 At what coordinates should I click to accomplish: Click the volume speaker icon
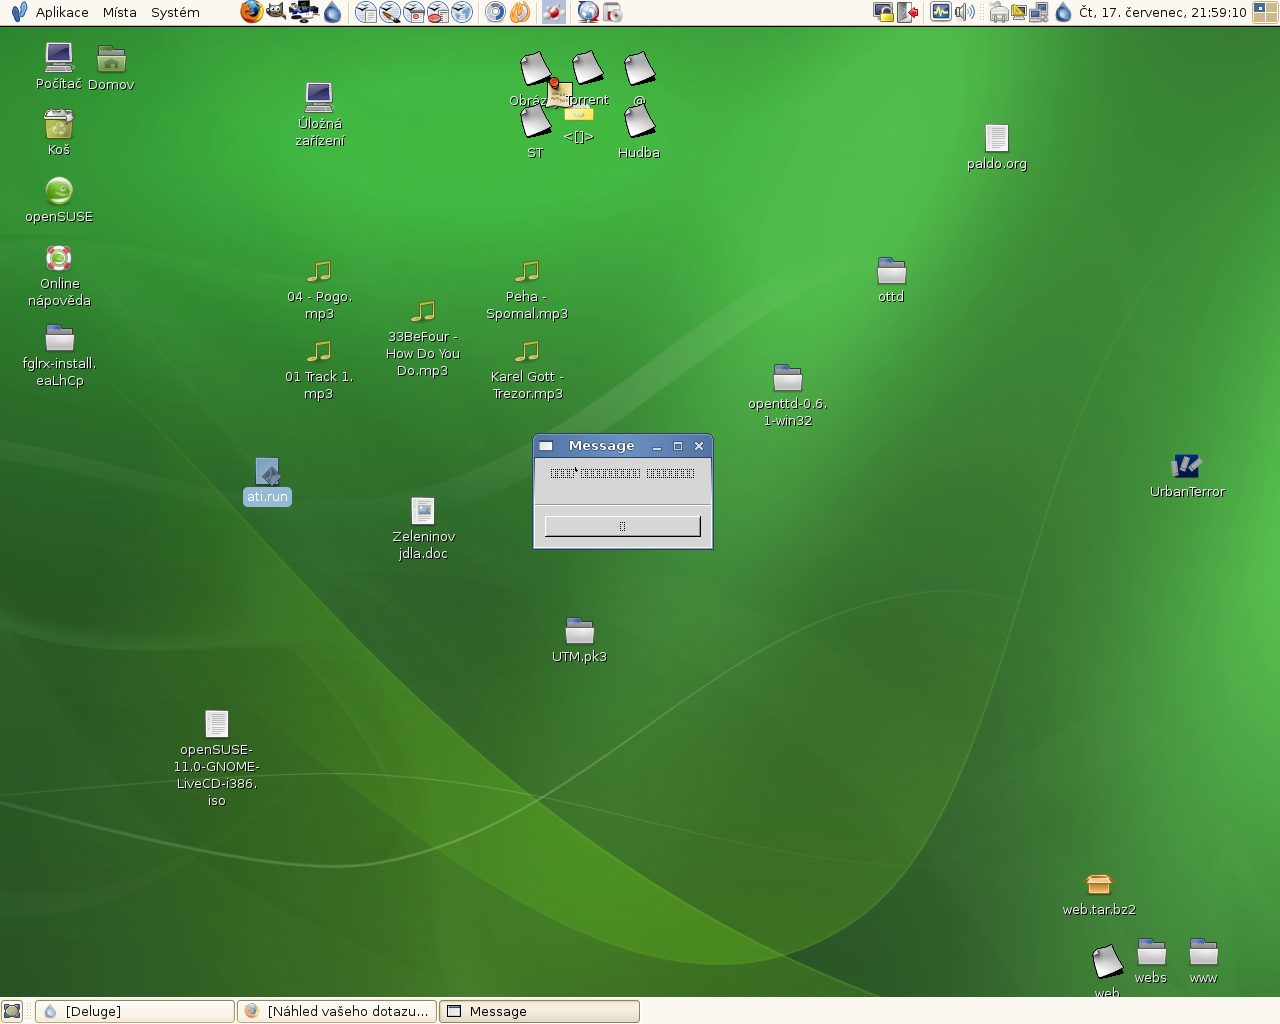pos(964,12)
